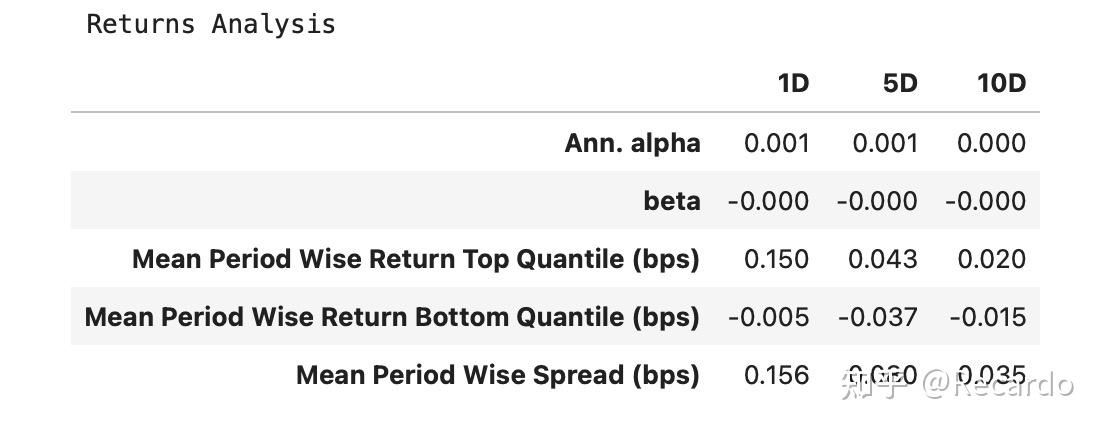Viewport: 1102px width, 430px height.
Task: Click the Ann. alpha 1D value
Action: click(x=776, y=143)
